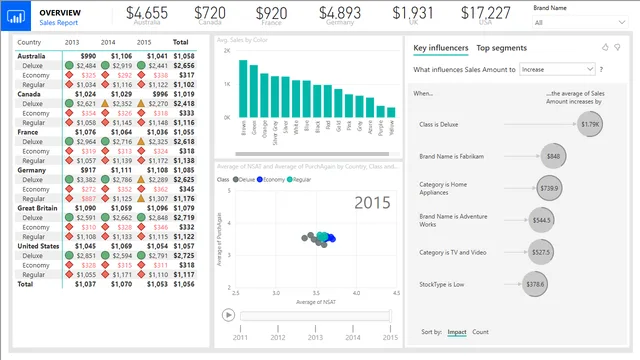Click the Great Britain row label
This screenshot has width=640, height=360.
tap(37, 208)
